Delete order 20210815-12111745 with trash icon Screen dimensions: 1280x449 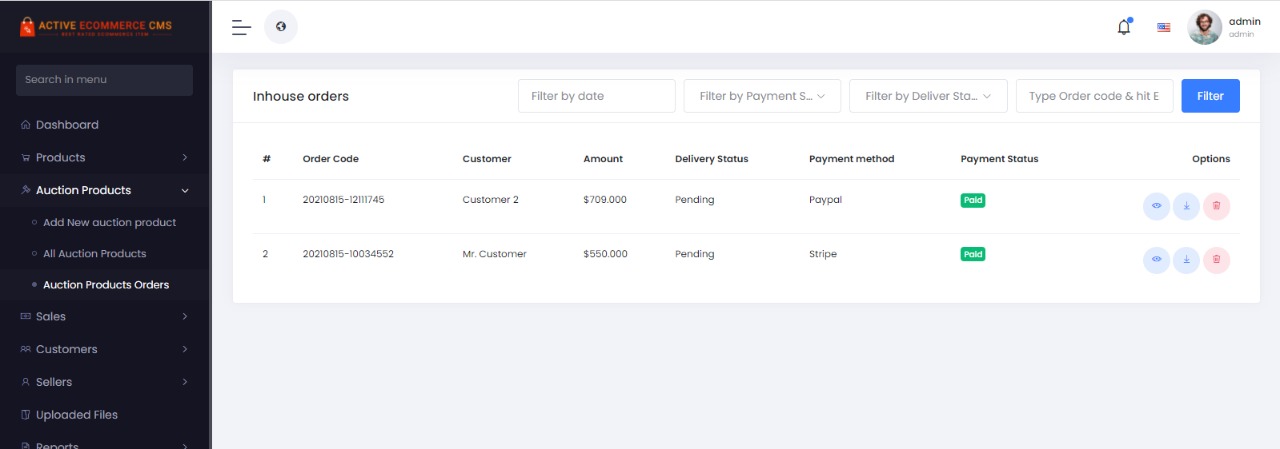coord(1216,206)
